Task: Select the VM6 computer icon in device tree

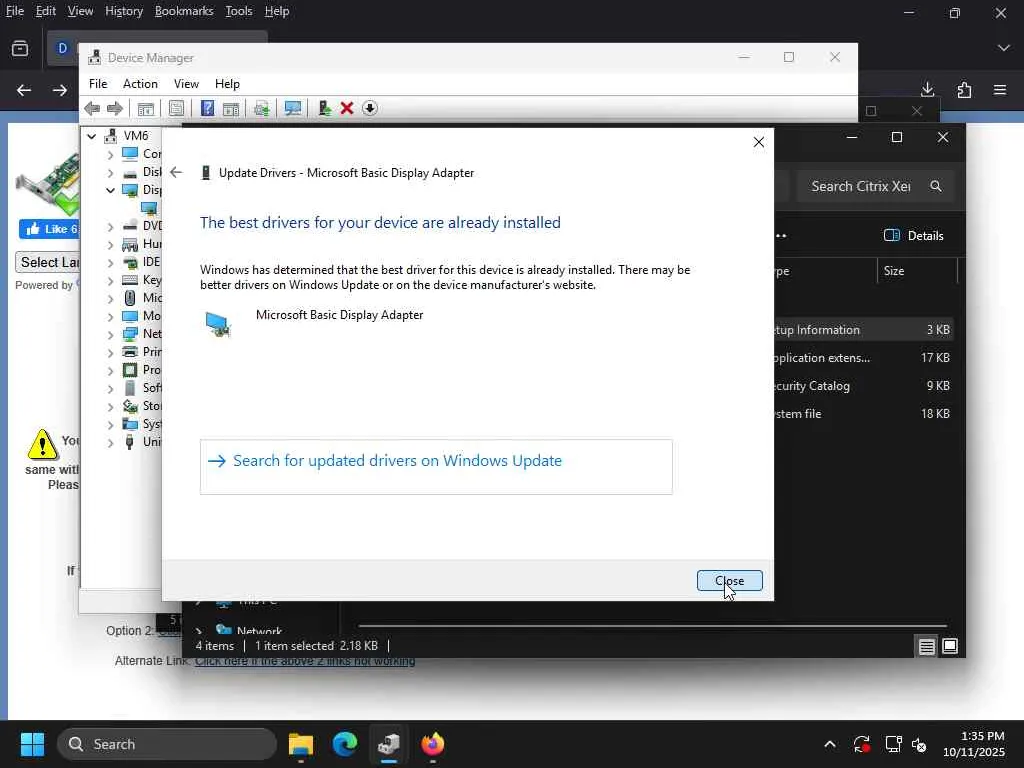Action: pyautogui.click(x=111, y=135)
